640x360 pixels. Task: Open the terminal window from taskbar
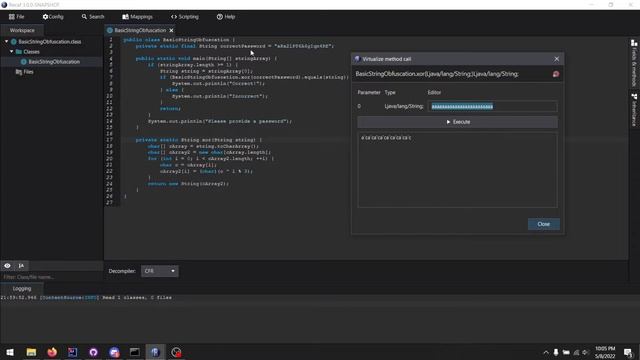(x=135, y=352)
